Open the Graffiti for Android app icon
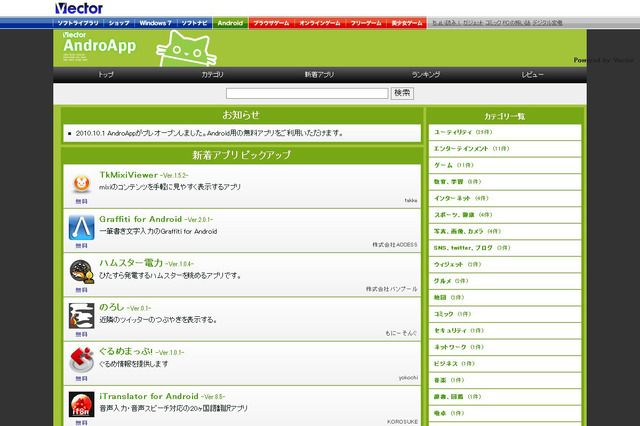Image resolution: width=640 pixels, height=426 pixels. 81,227
